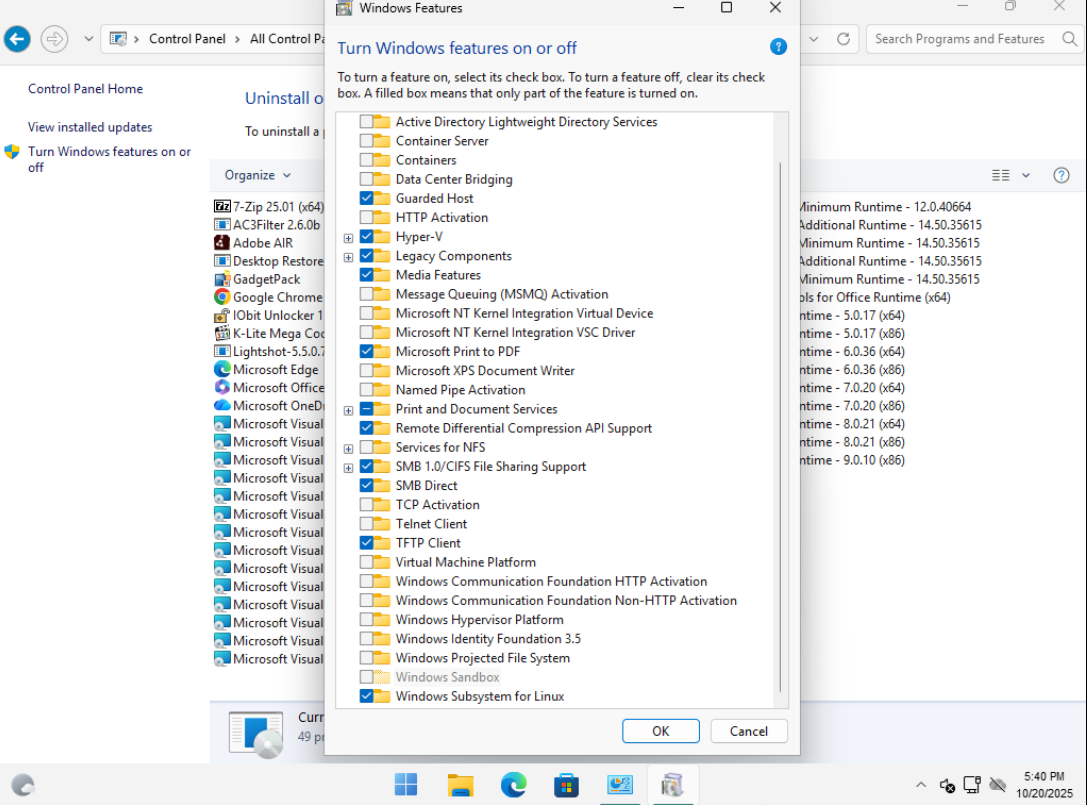Expand the Services for NFS node
Screen dimensions: 1087x805
349,449
